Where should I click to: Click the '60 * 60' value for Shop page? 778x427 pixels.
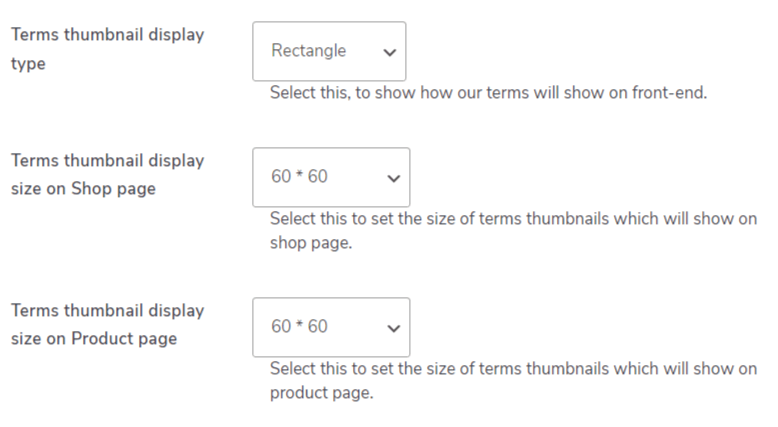click(x=299, y=177)
